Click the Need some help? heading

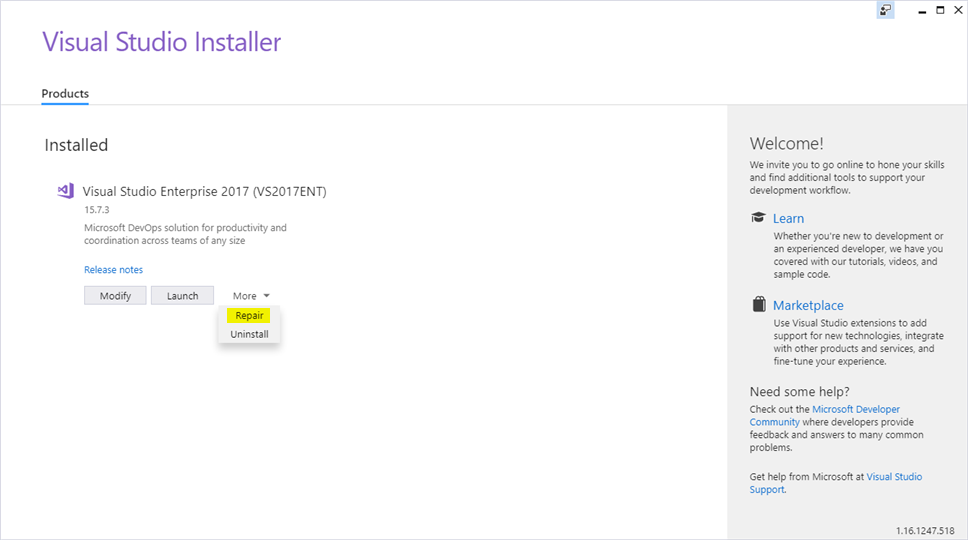(x=799, y=392)
